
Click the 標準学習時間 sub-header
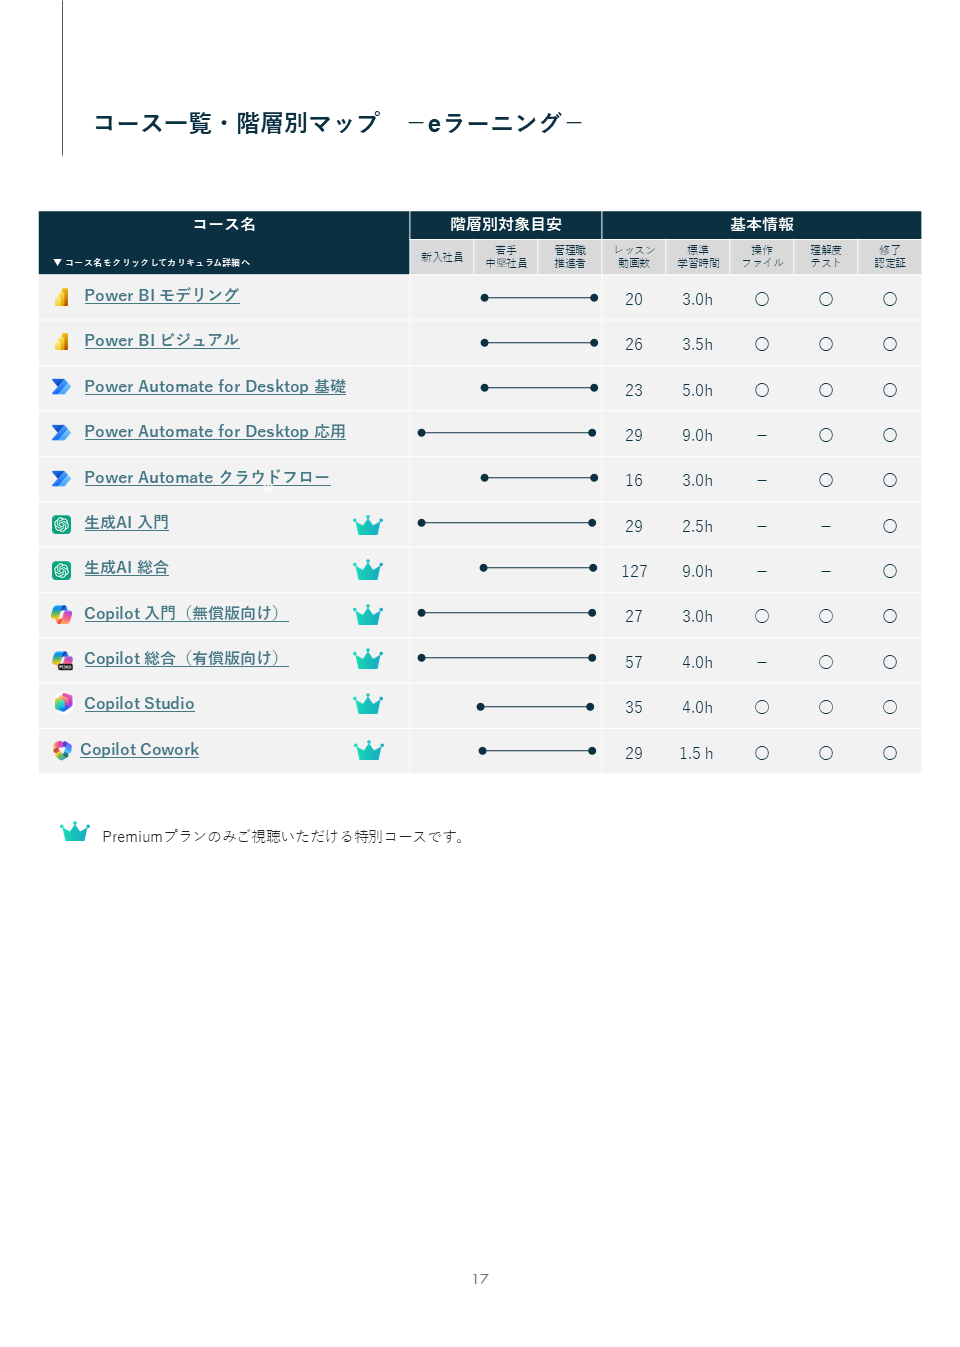click(698, 257)
